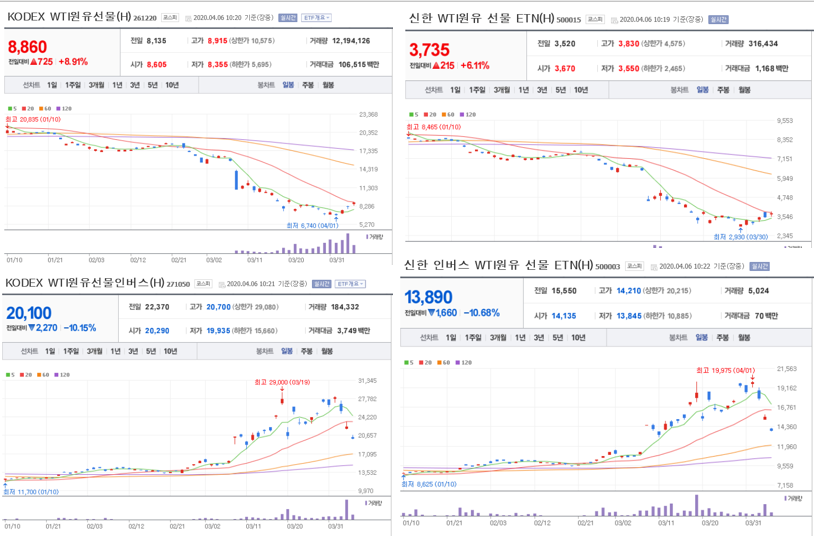Select 3년 line chart in KODEX inverse 271050 panel
814x536 pixels.
(133, 352)
